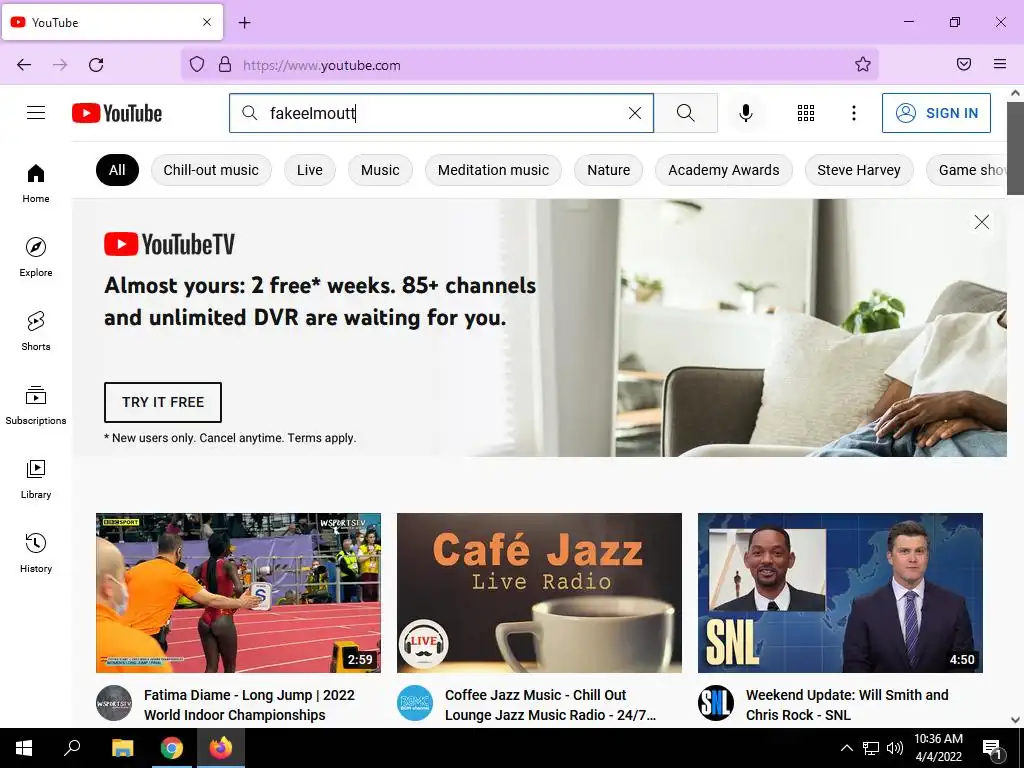Viewport: 1024px width, 768px height.
Task: Open History in the sidebar
Action: 36,553
